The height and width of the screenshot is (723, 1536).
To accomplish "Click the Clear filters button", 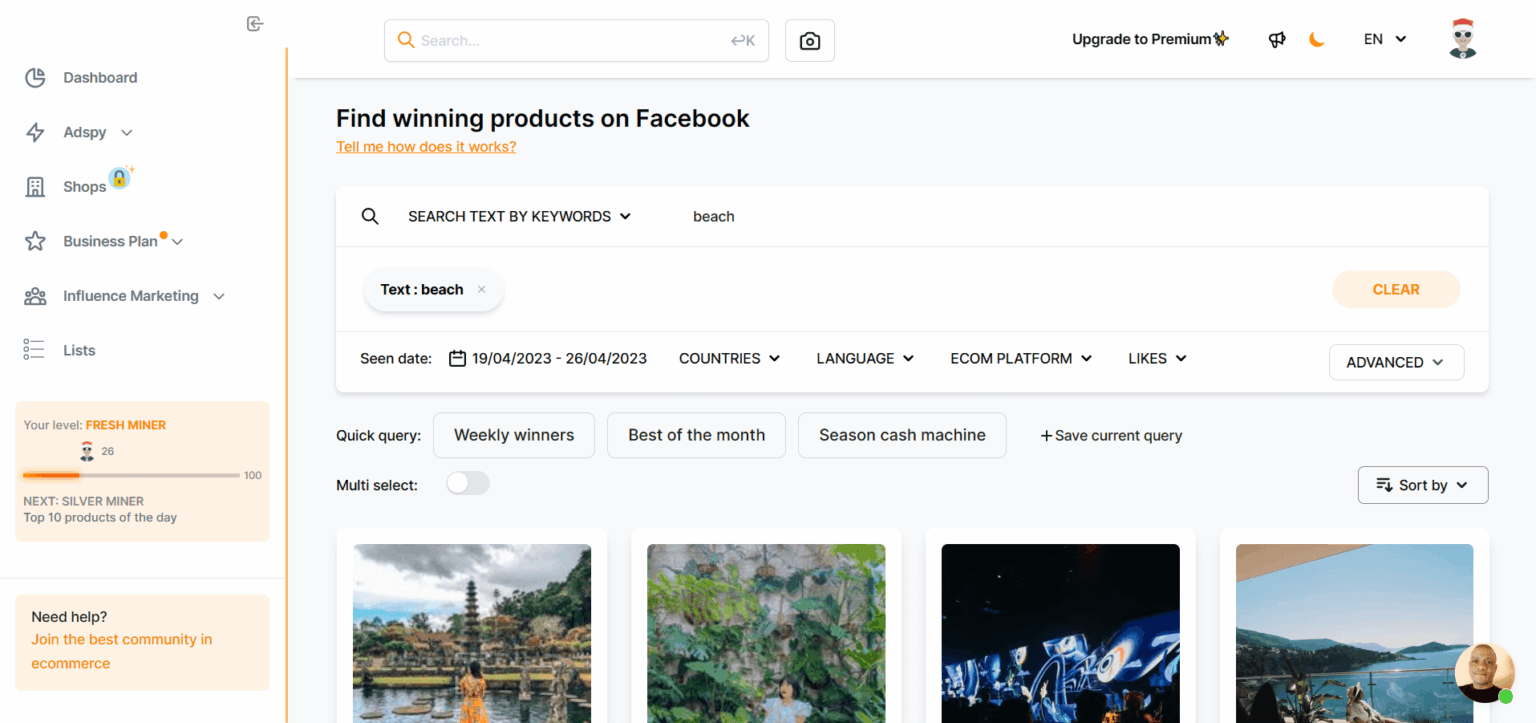I will pyautogui.click(x=1396, y=289).
